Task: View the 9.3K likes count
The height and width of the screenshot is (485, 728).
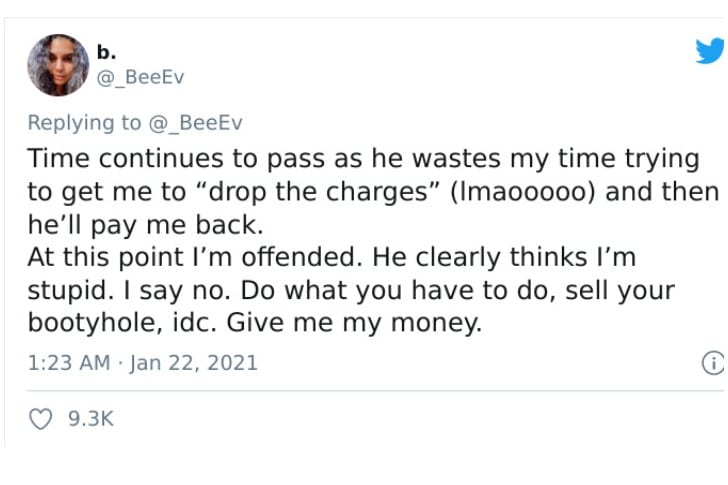Action: coord(91,419)
